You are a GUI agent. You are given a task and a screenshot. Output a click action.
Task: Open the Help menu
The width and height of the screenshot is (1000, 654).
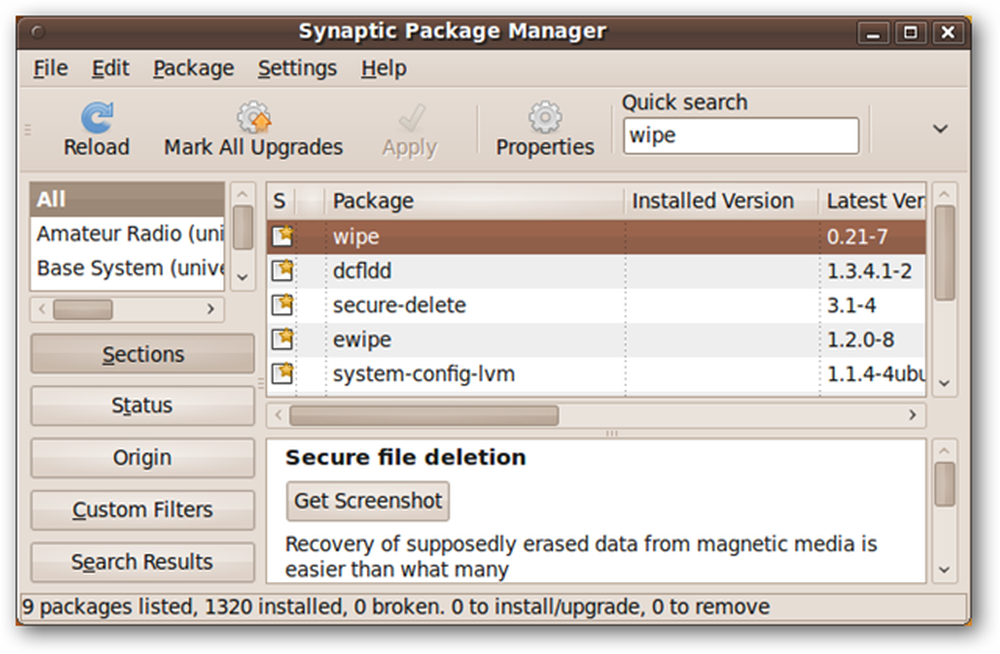click(384, 68)
